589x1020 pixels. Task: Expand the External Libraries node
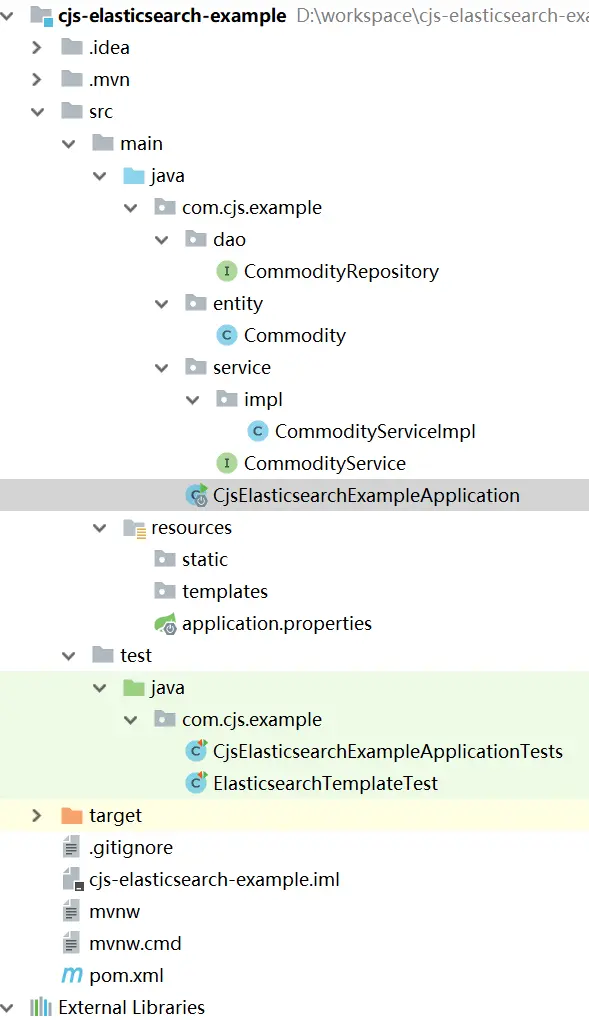click(x=8, y=1007)
